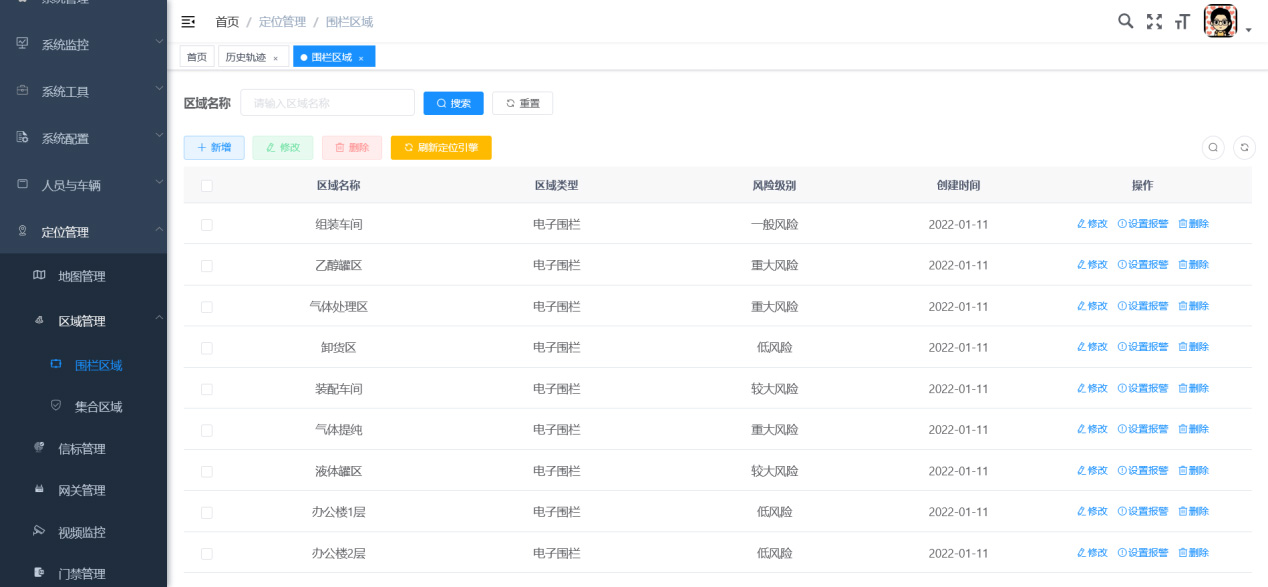Collapse sidebar with the hamburger icon
Image resolution: width=1268 pixels, height=587 pixels.
click(x=188, y=21)
